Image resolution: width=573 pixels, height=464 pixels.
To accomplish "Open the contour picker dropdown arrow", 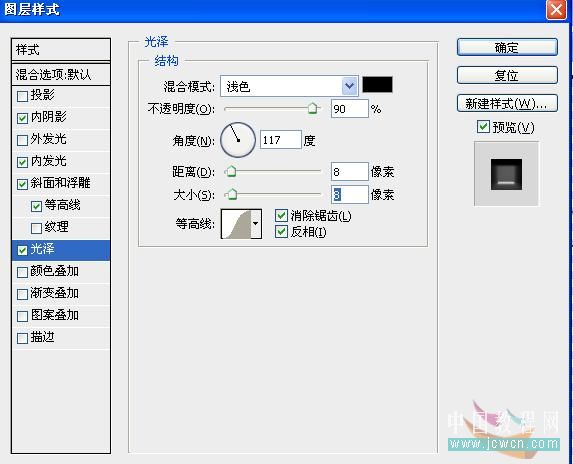I will [256, 224].
